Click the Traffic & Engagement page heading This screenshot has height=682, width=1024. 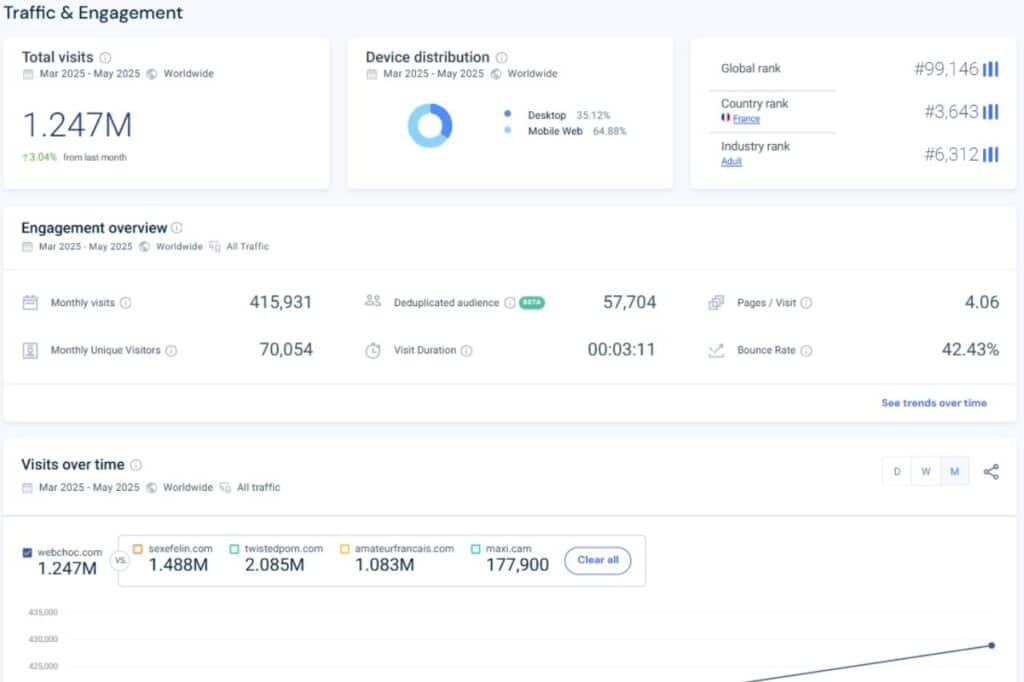tap(93, 13)
